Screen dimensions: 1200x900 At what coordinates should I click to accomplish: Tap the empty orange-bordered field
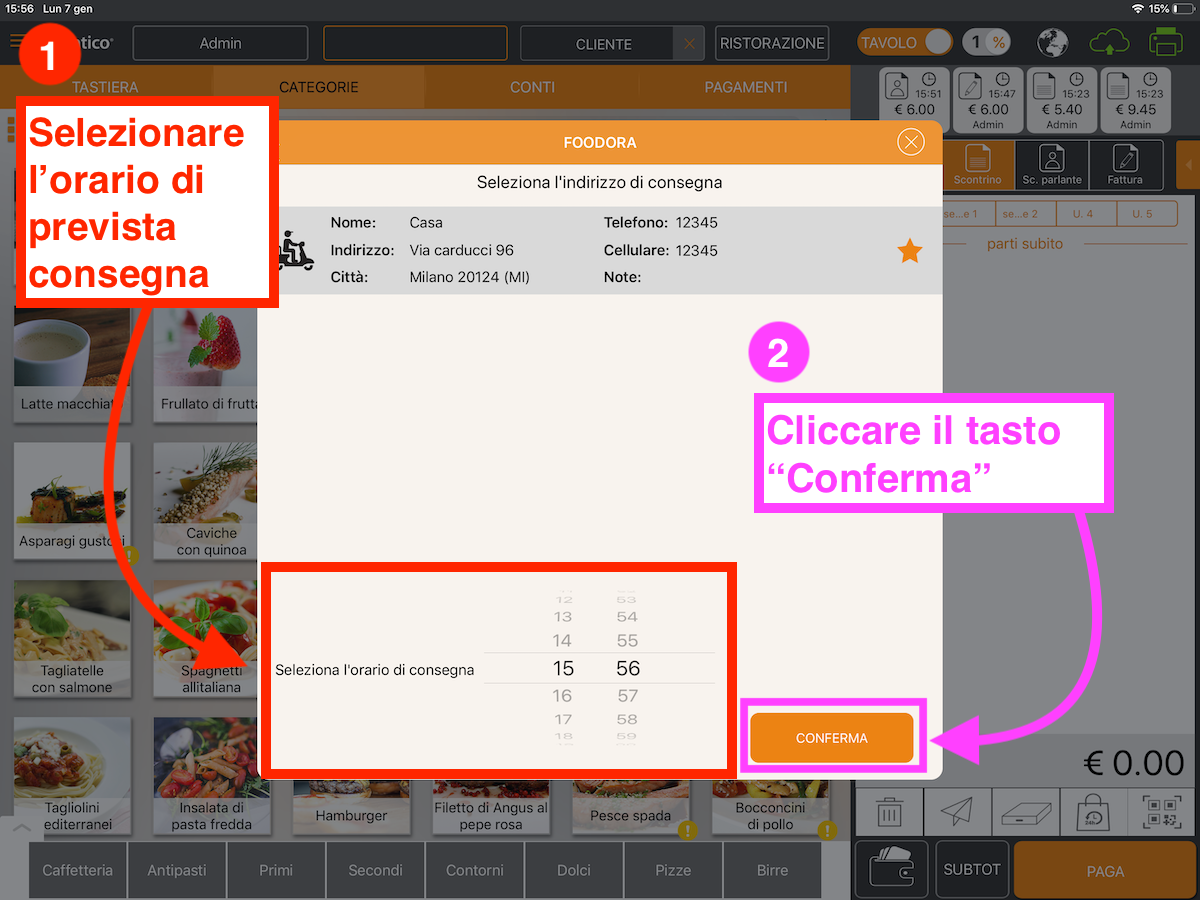414,43
